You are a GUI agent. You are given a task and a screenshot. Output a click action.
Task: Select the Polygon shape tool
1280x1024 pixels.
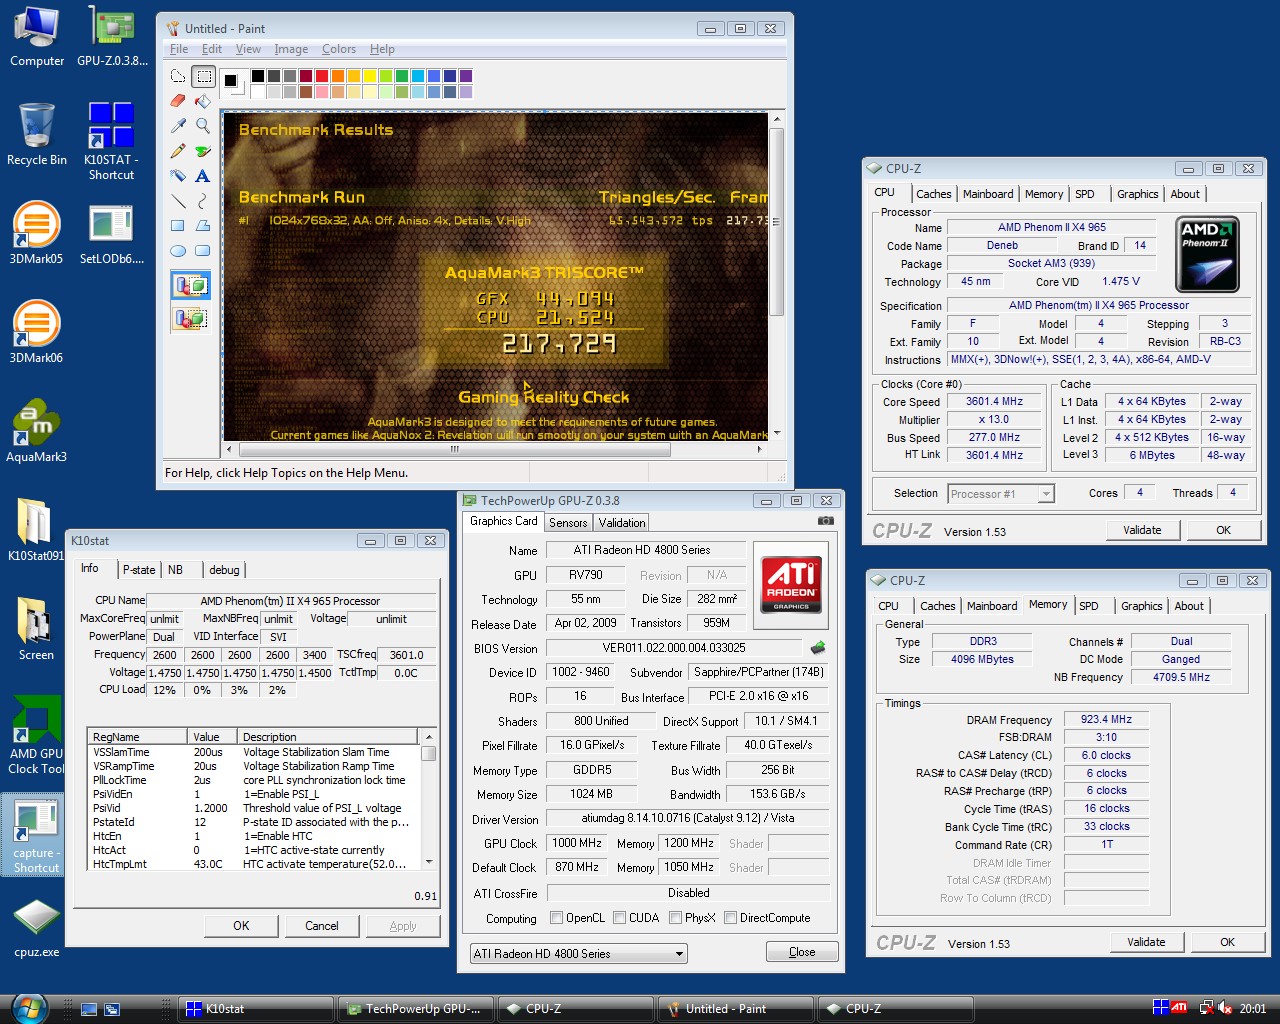tap(203, 226)
